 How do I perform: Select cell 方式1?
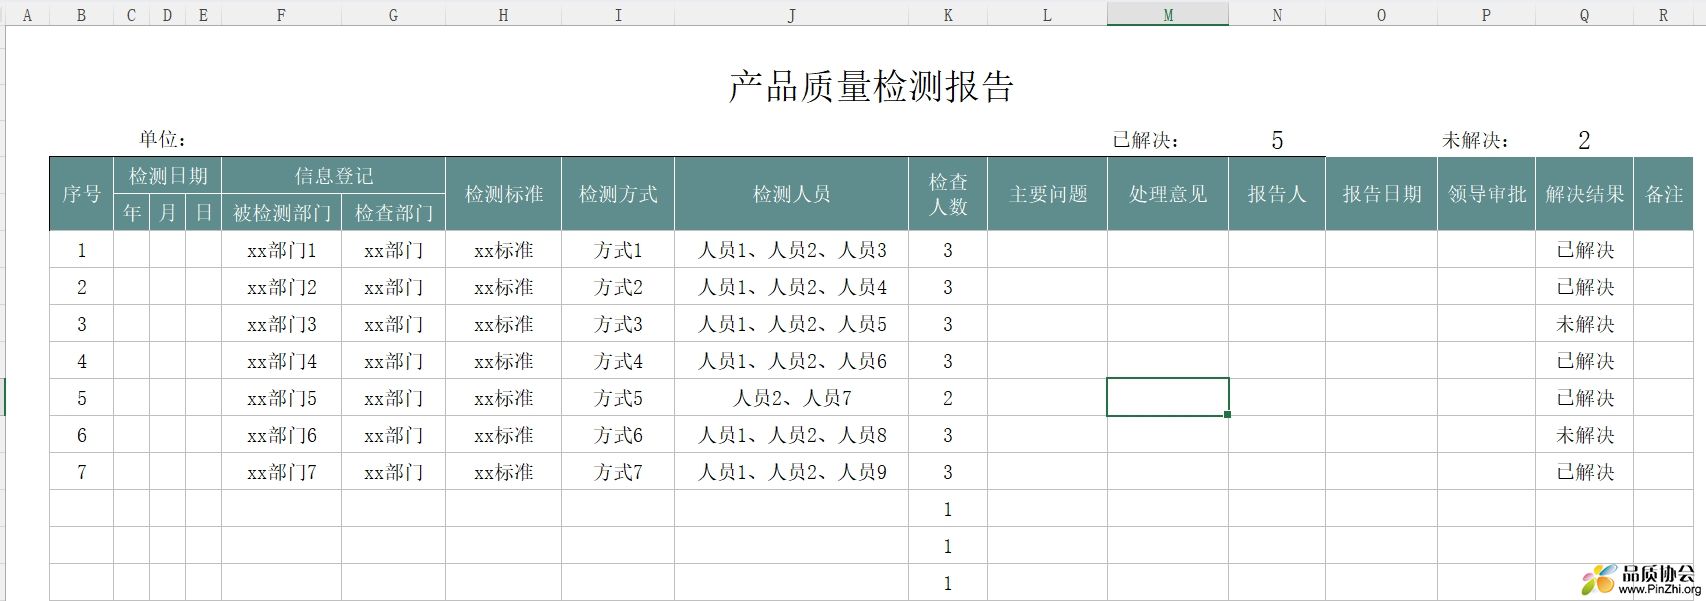(618, 250)
